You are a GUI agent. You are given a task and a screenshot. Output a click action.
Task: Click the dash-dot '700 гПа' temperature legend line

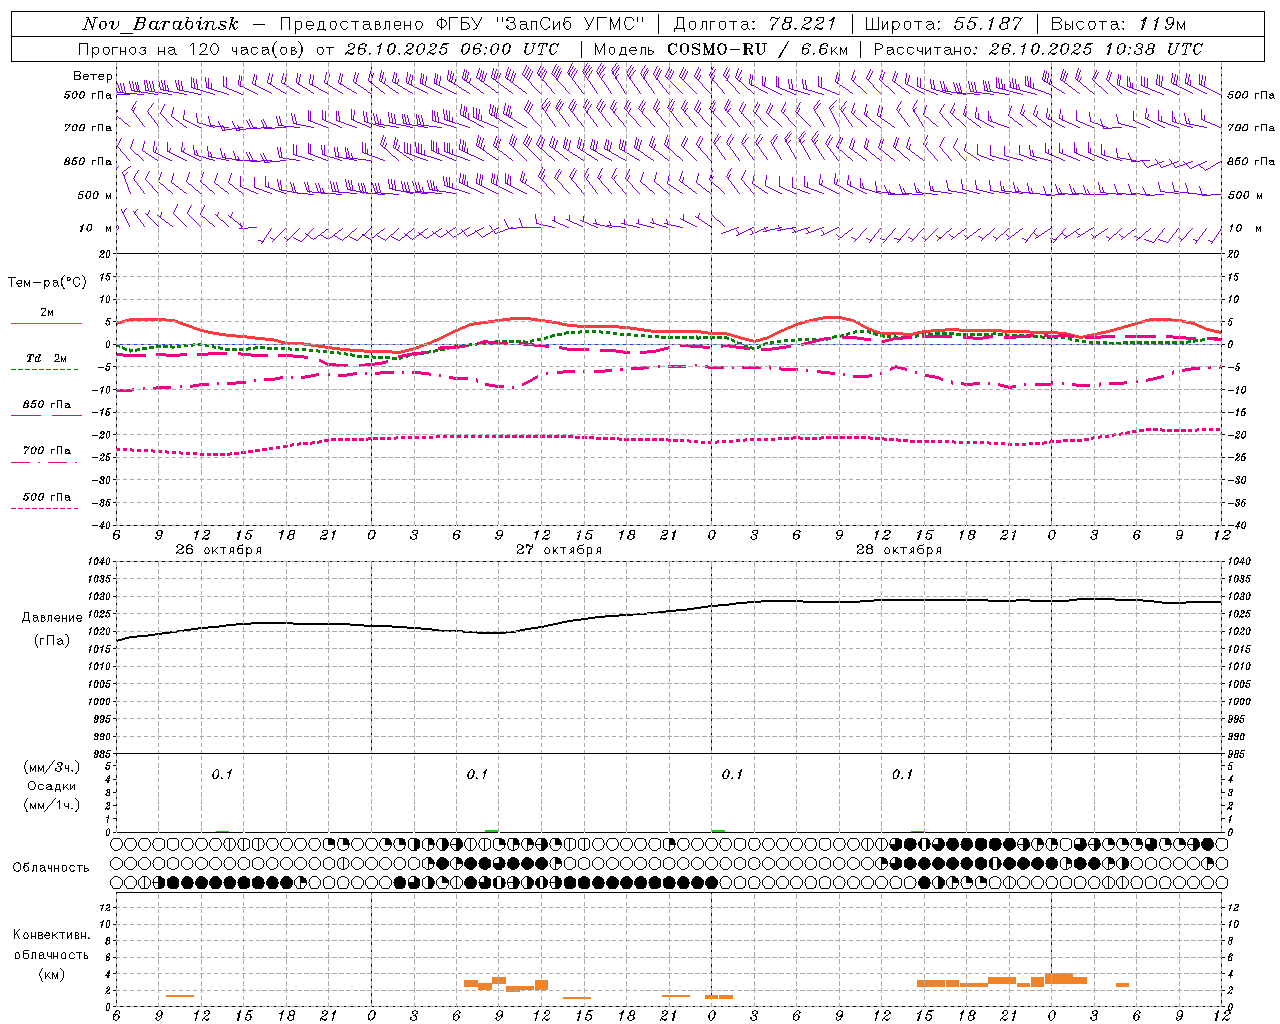44,462
